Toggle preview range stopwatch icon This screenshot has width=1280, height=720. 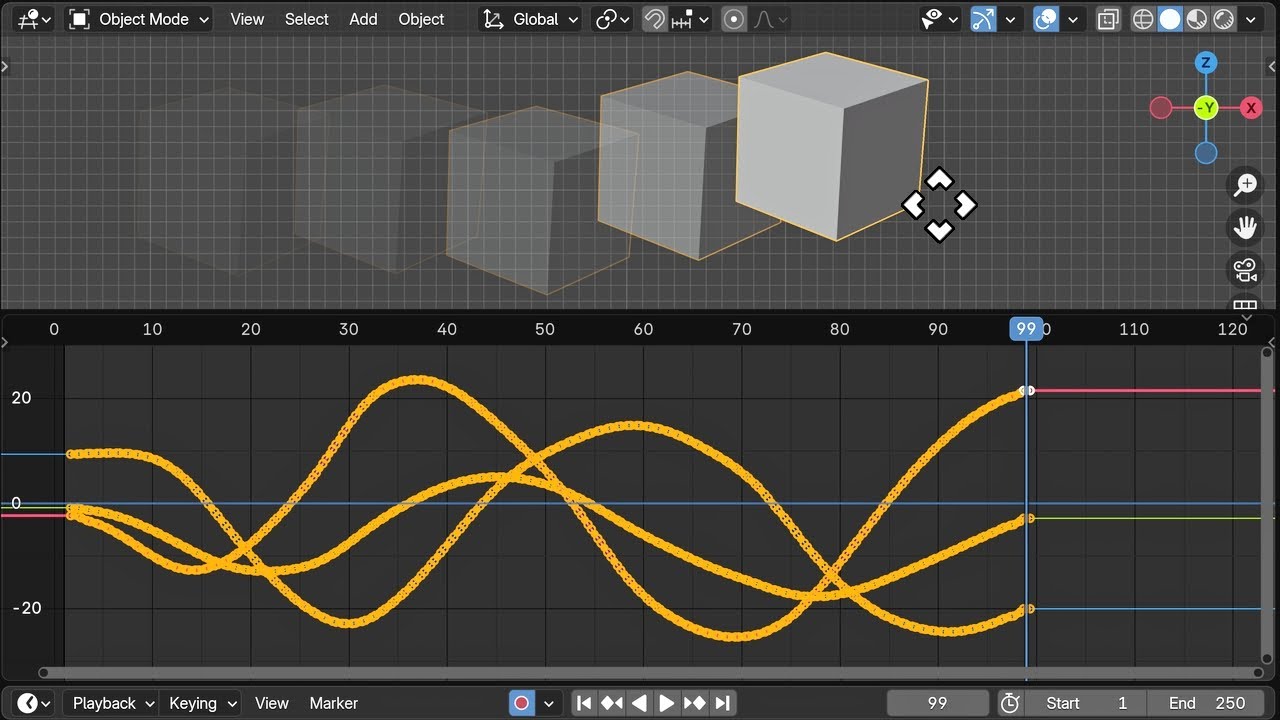[1010, 703]
